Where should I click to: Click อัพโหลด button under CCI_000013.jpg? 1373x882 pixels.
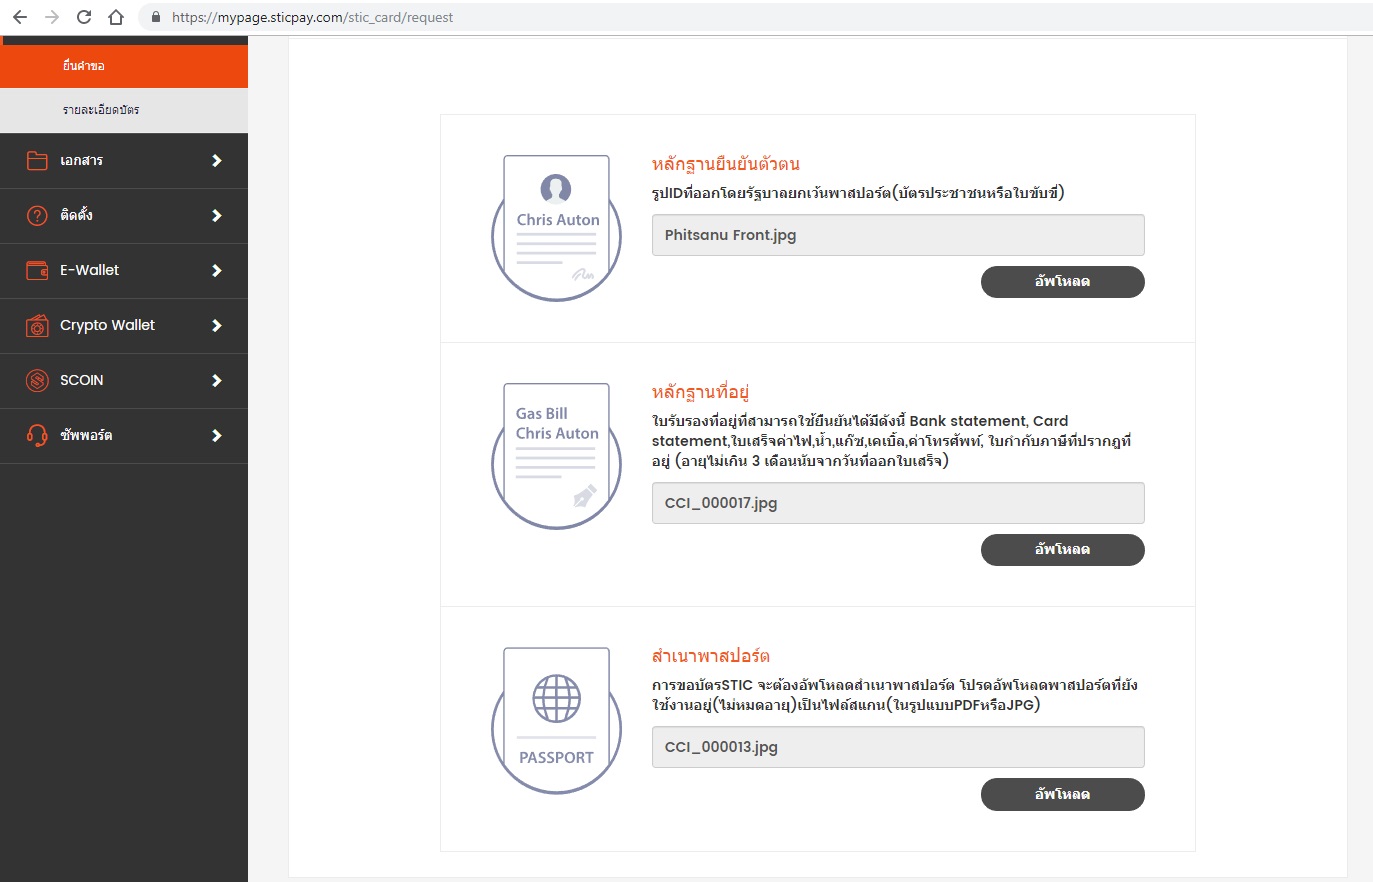[x=1062, y=794]
